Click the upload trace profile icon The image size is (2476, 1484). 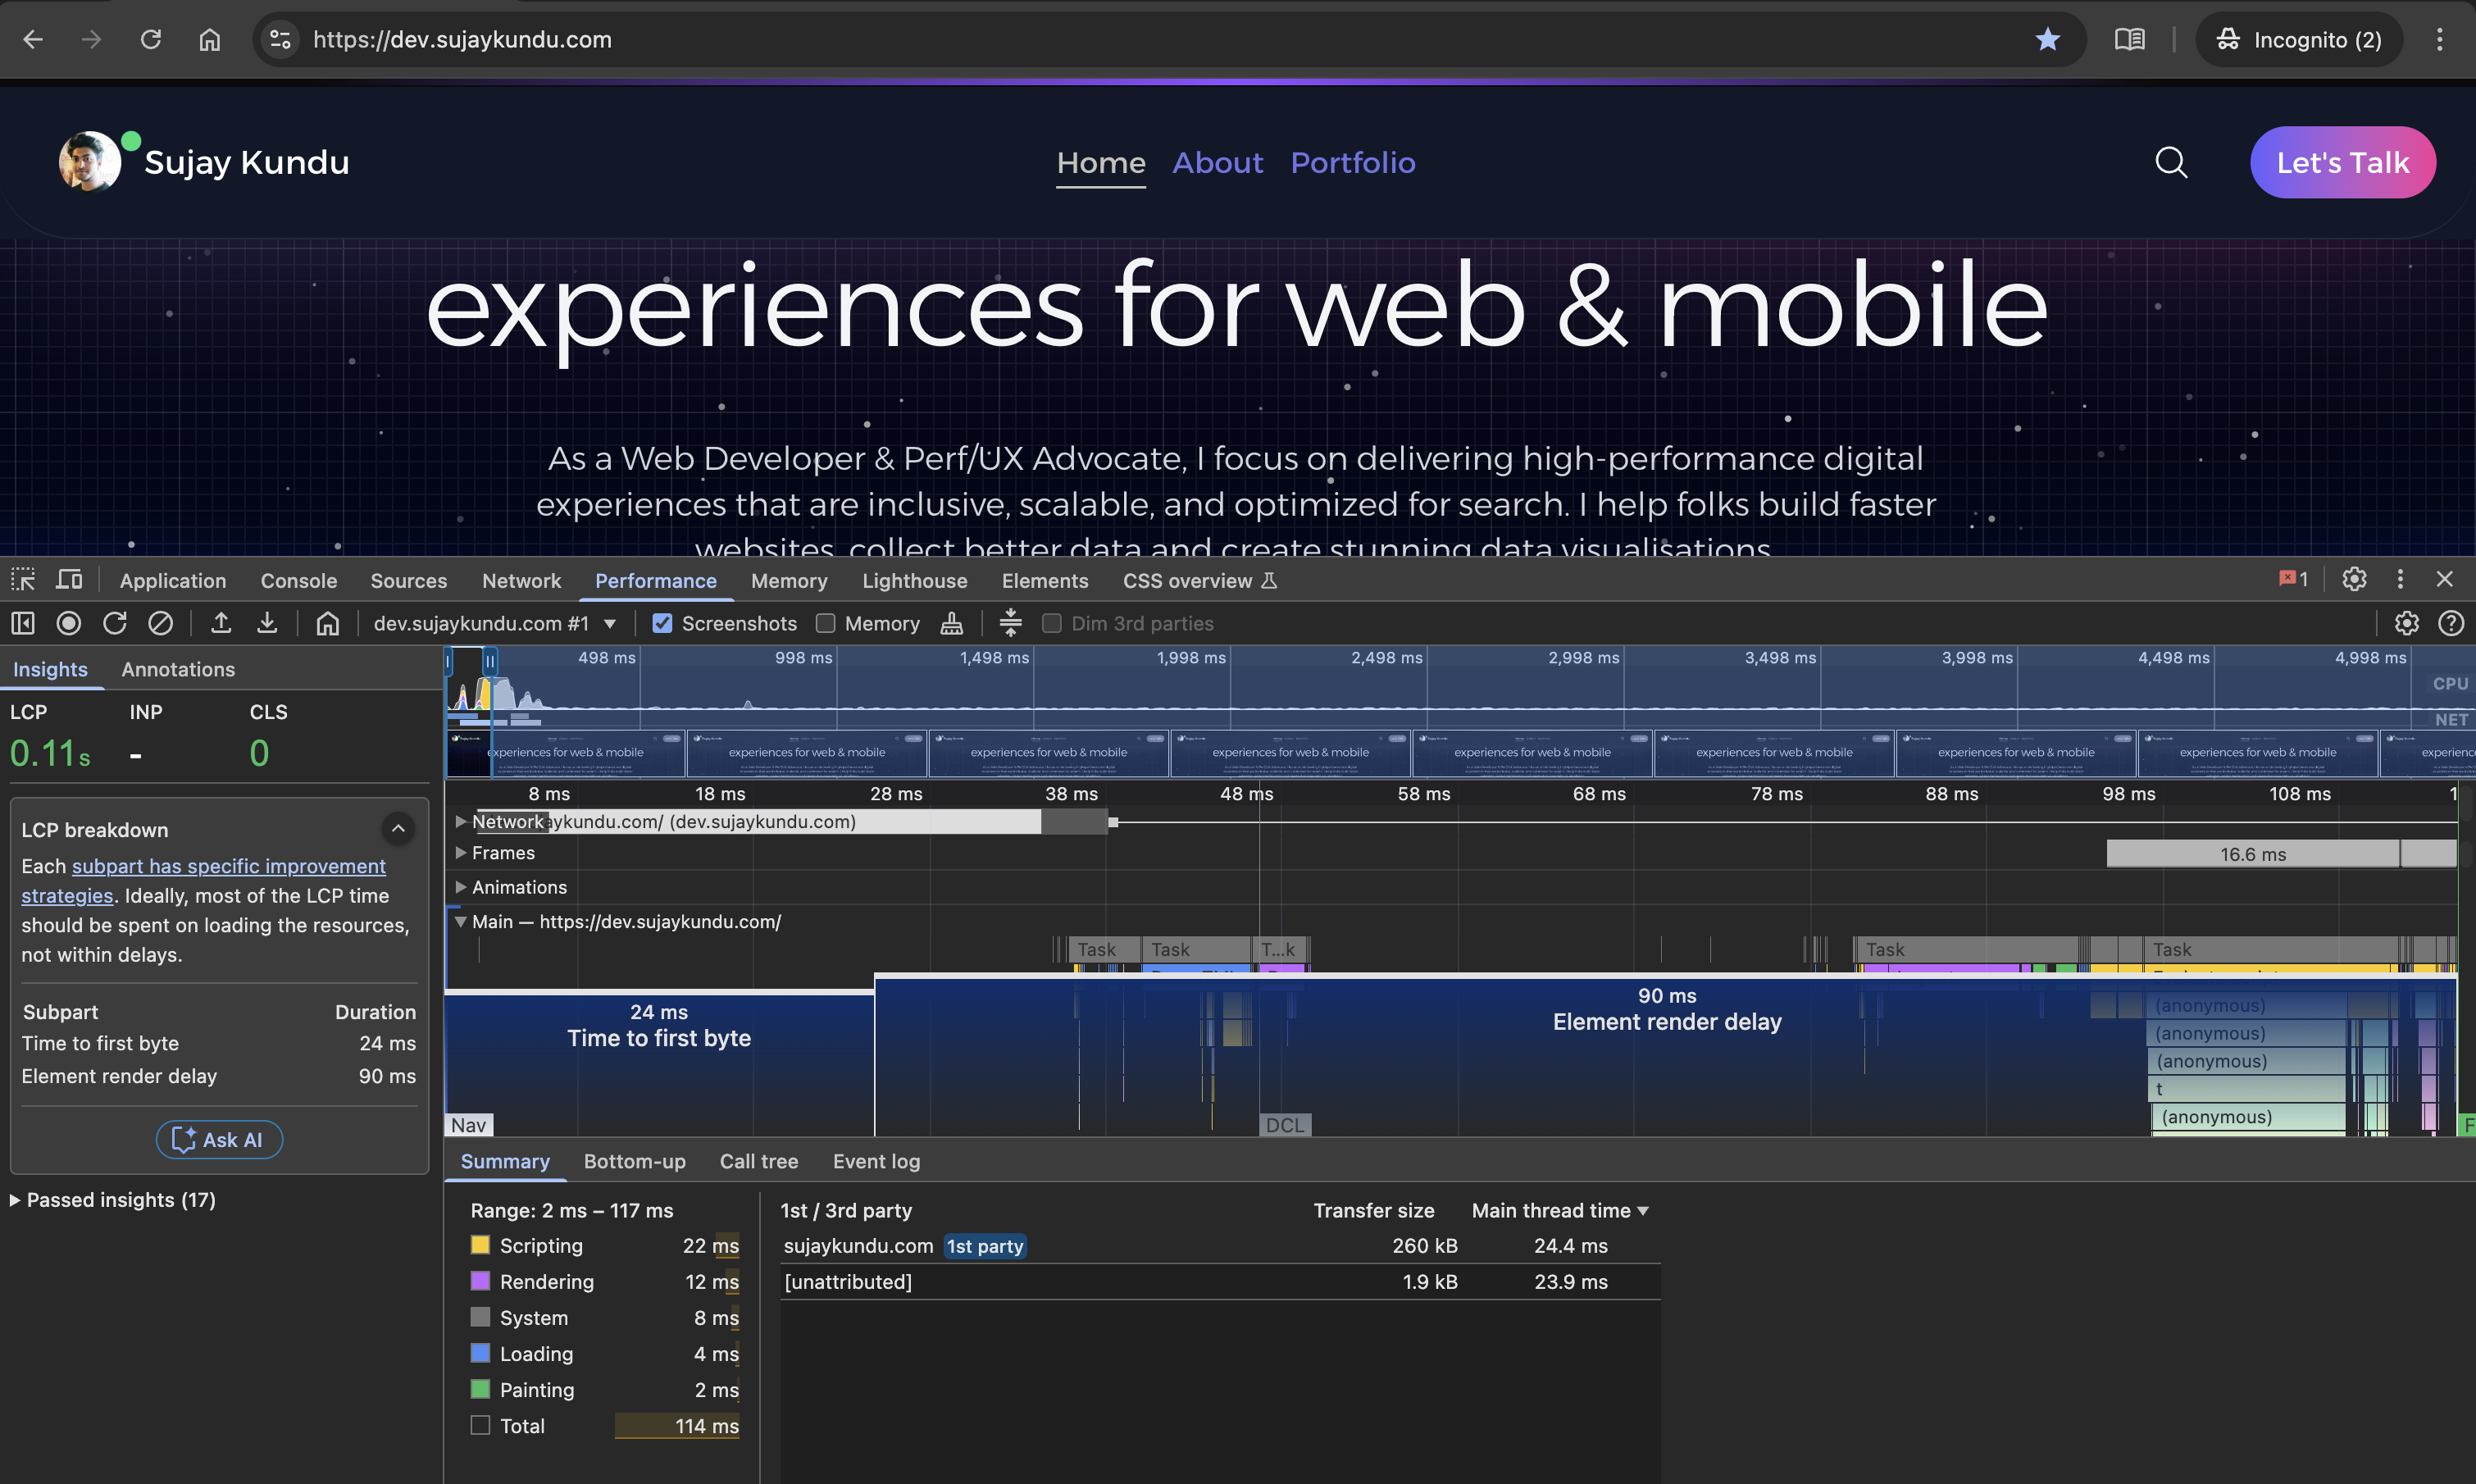point(221,623)
